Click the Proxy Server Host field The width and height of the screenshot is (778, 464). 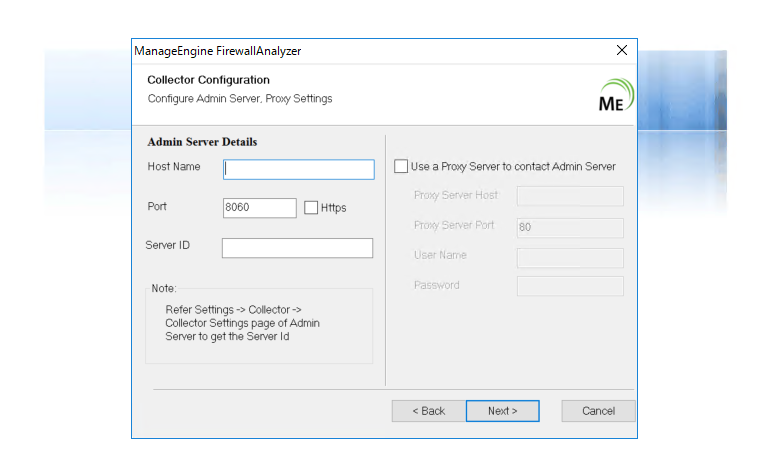pyautogui.click(x=570, y=196)
